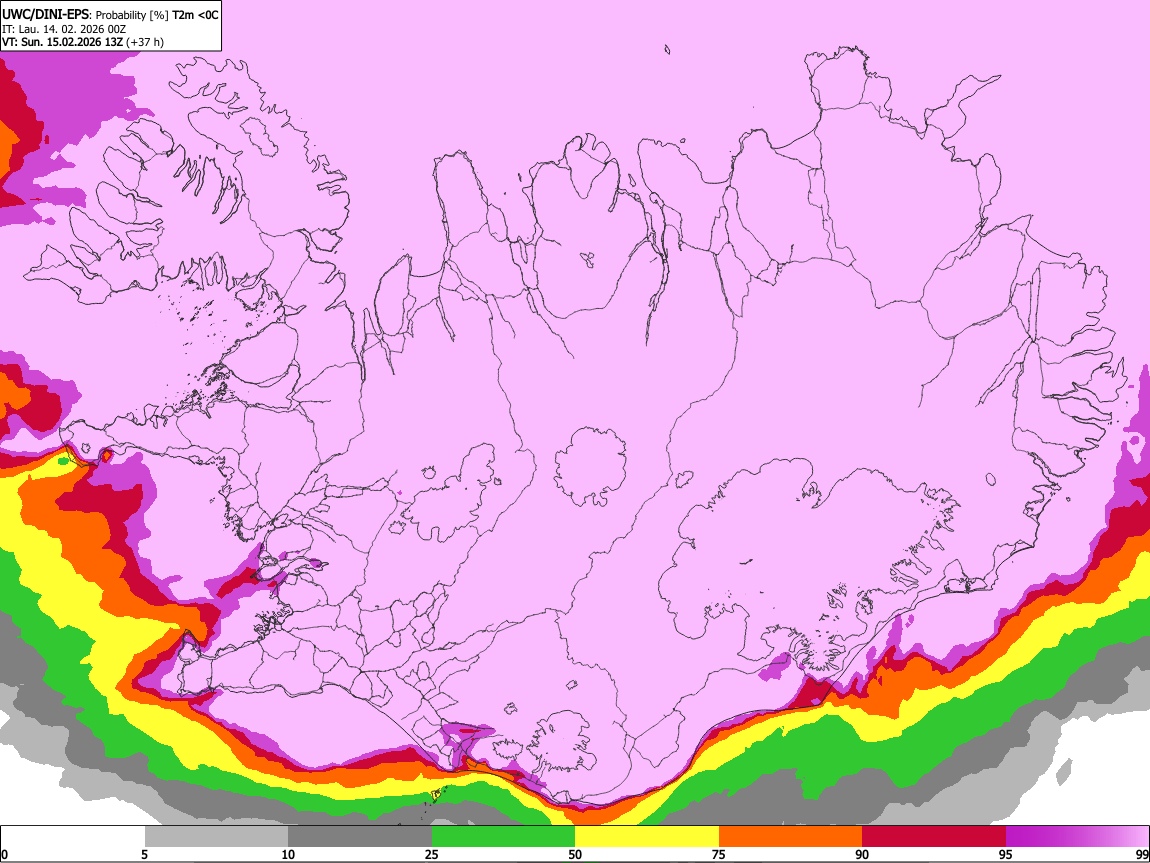Click legend value label 25

pyautogui.click(x=432, y=855)
